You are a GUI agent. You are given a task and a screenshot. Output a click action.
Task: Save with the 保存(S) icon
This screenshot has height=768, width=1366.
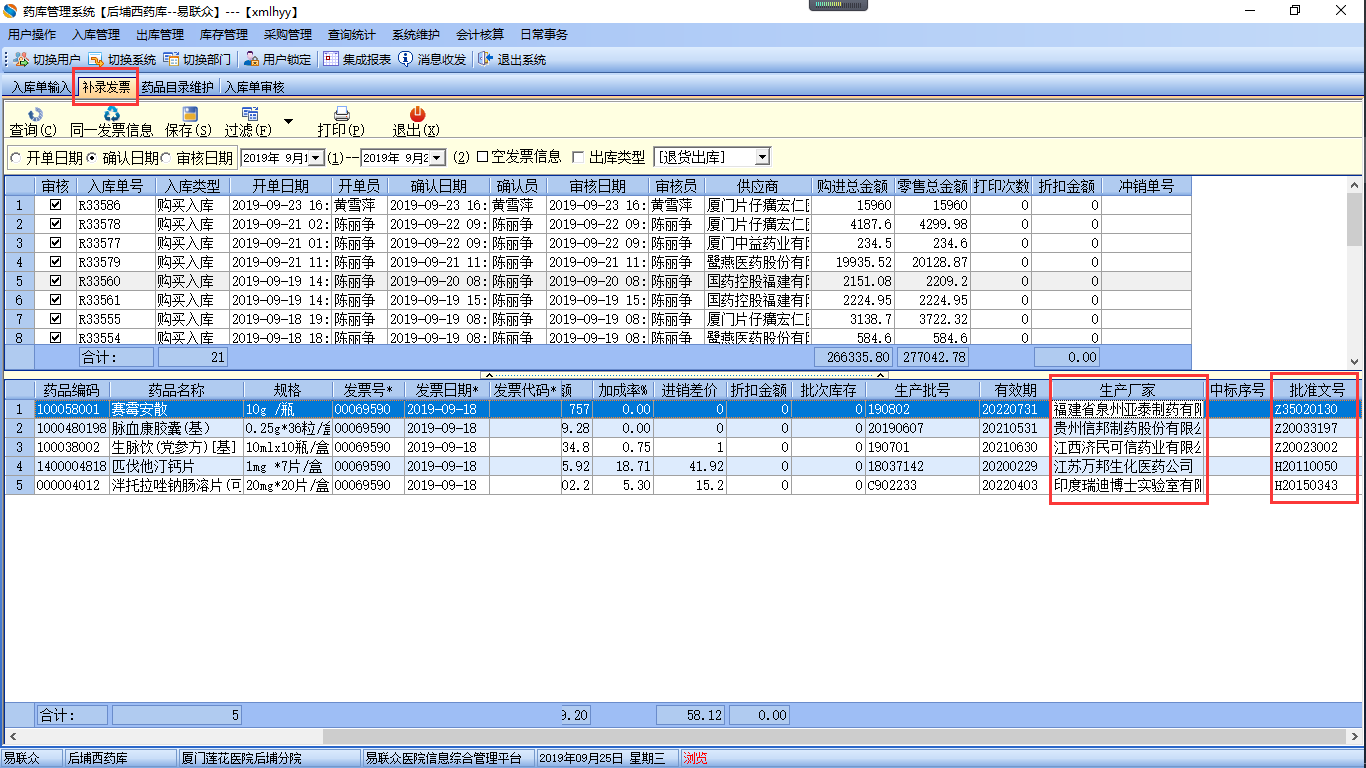coord(189,114)
